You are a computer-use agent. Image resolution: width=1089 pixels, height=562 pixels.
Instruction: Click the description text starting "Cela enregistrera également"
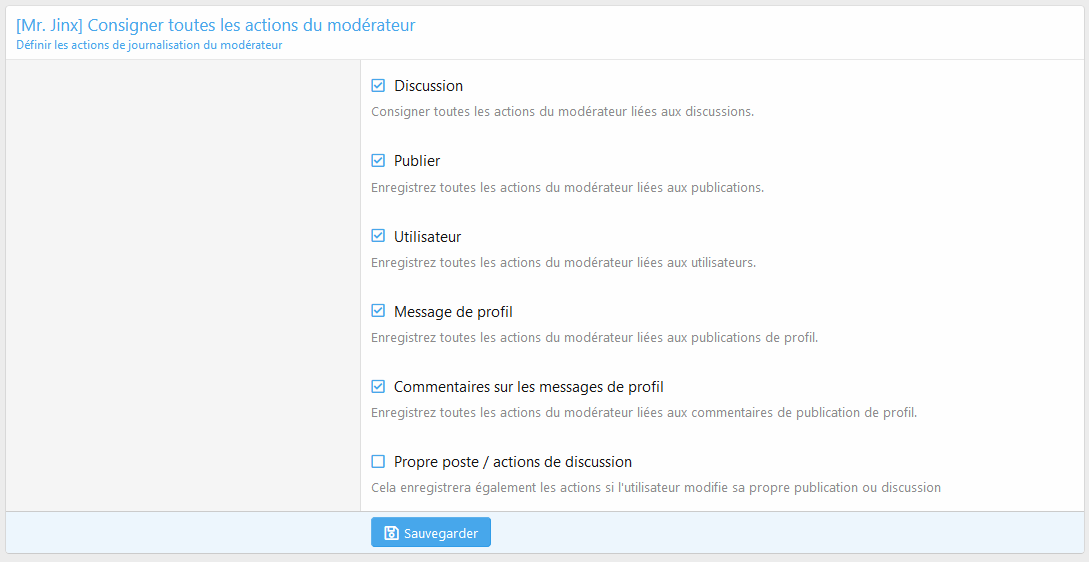click(x=655, y=488)
